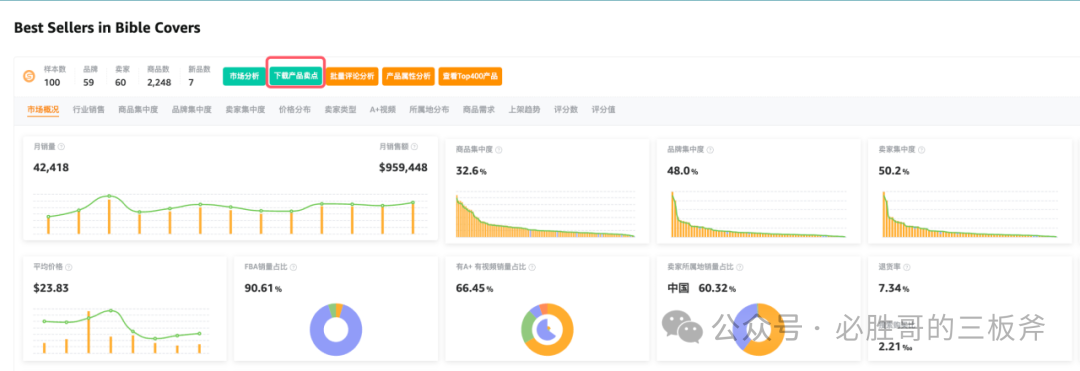Click the monthly sales line and bar chart

click(230, 213)
